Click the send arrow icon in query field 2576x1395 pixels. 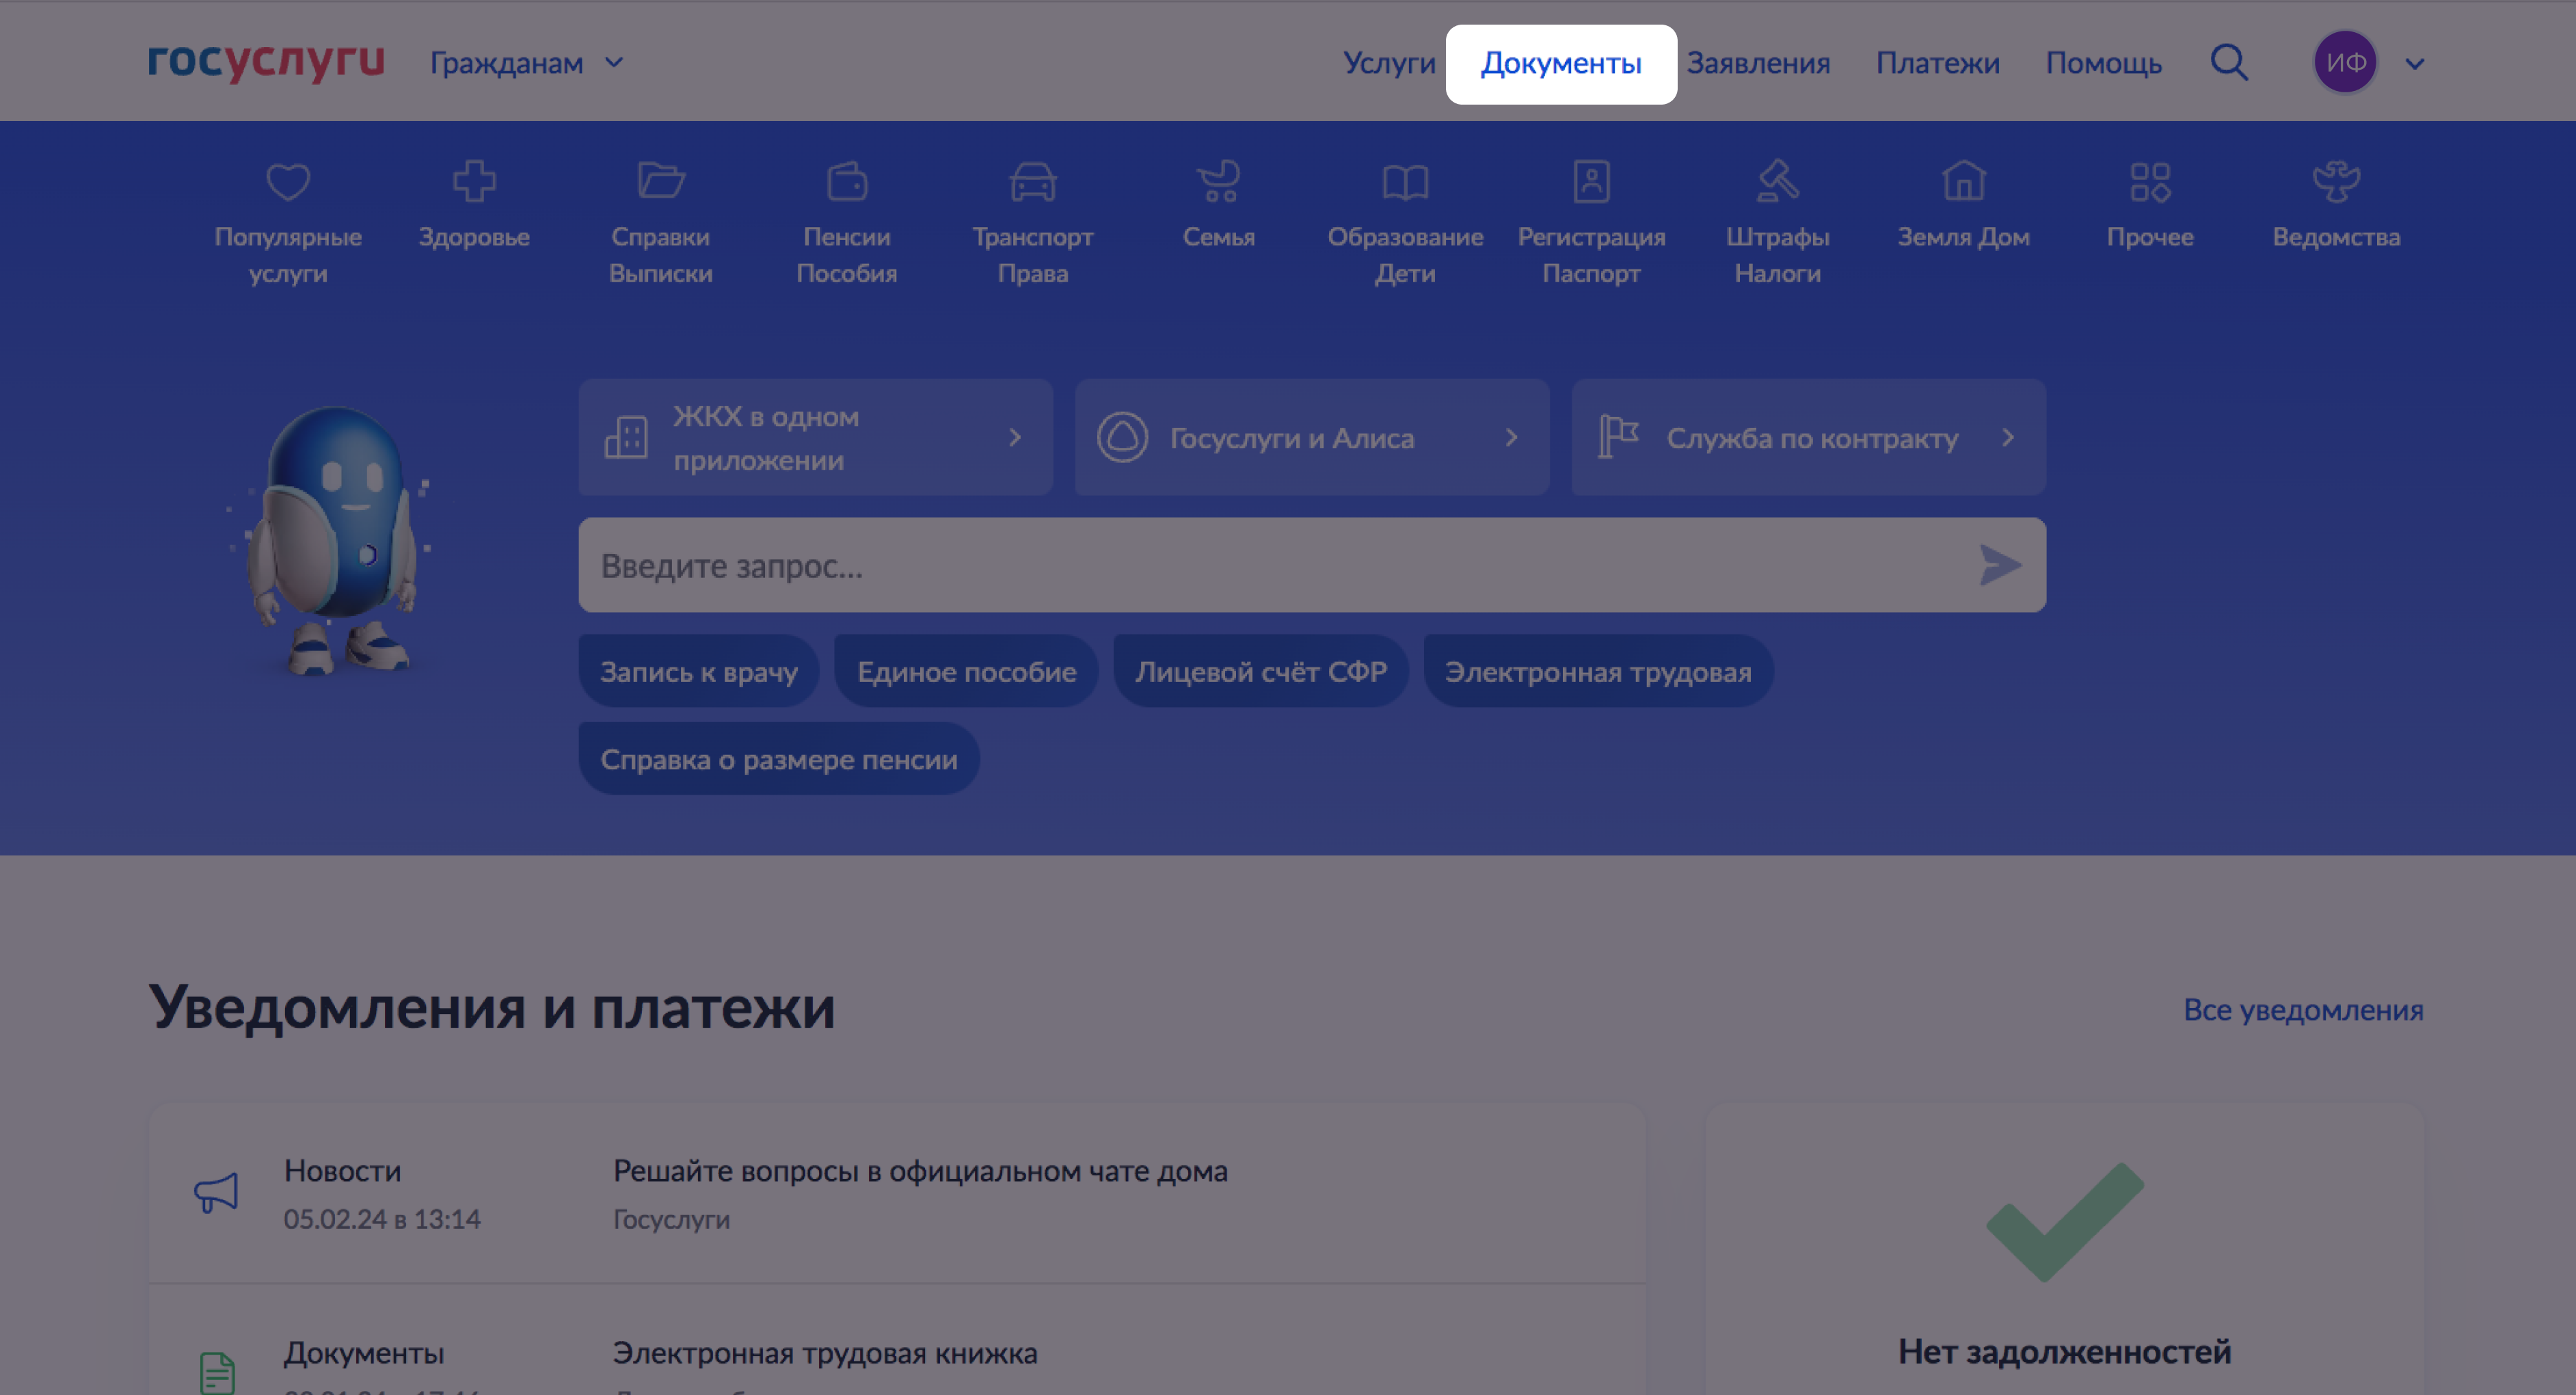[x=2000, y=565]
